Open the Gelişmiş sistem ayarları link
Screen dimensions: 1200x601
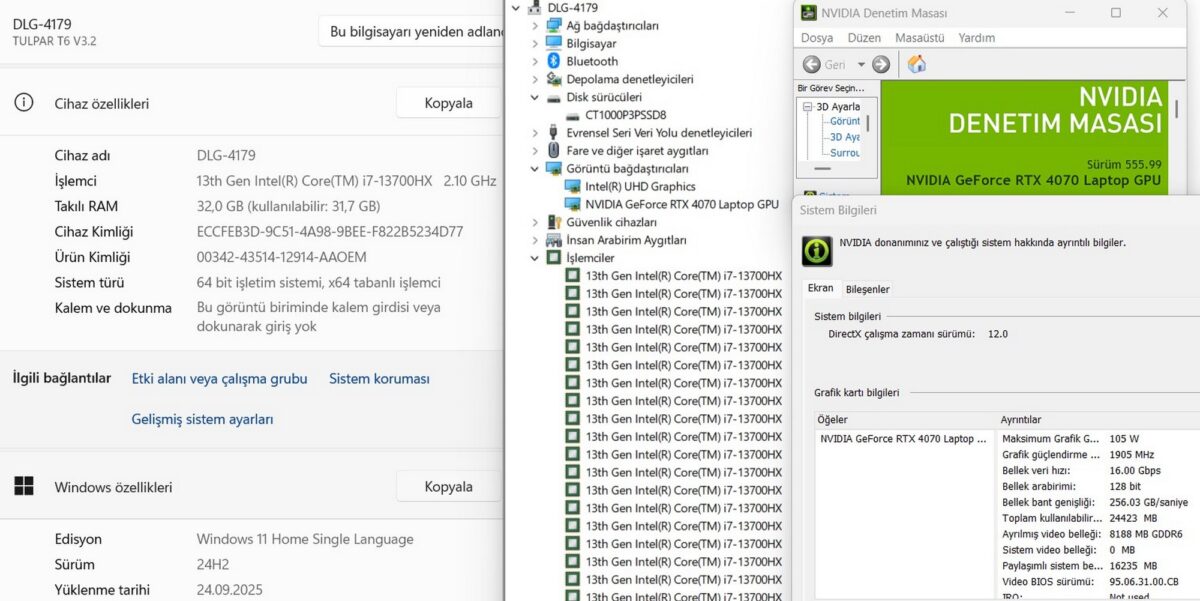pyautogui.click(x=203, y=419)
